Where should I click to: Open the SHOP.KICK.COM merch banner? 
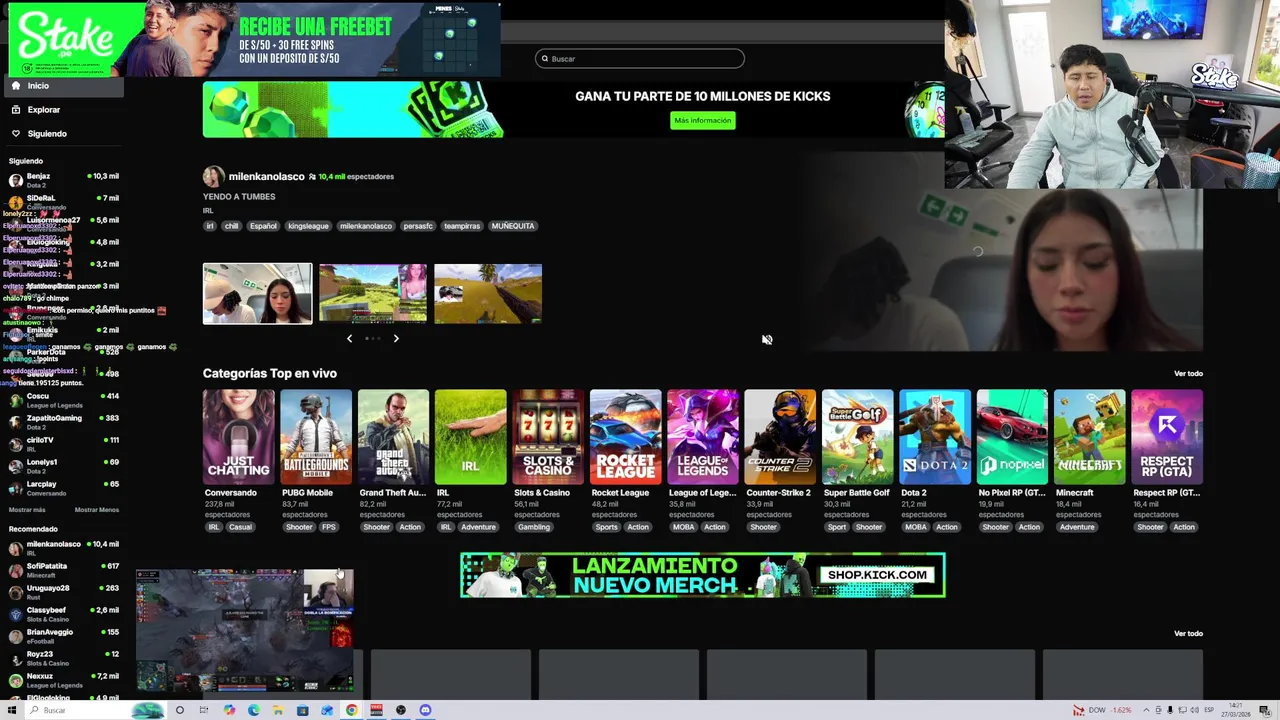point(703,575)
